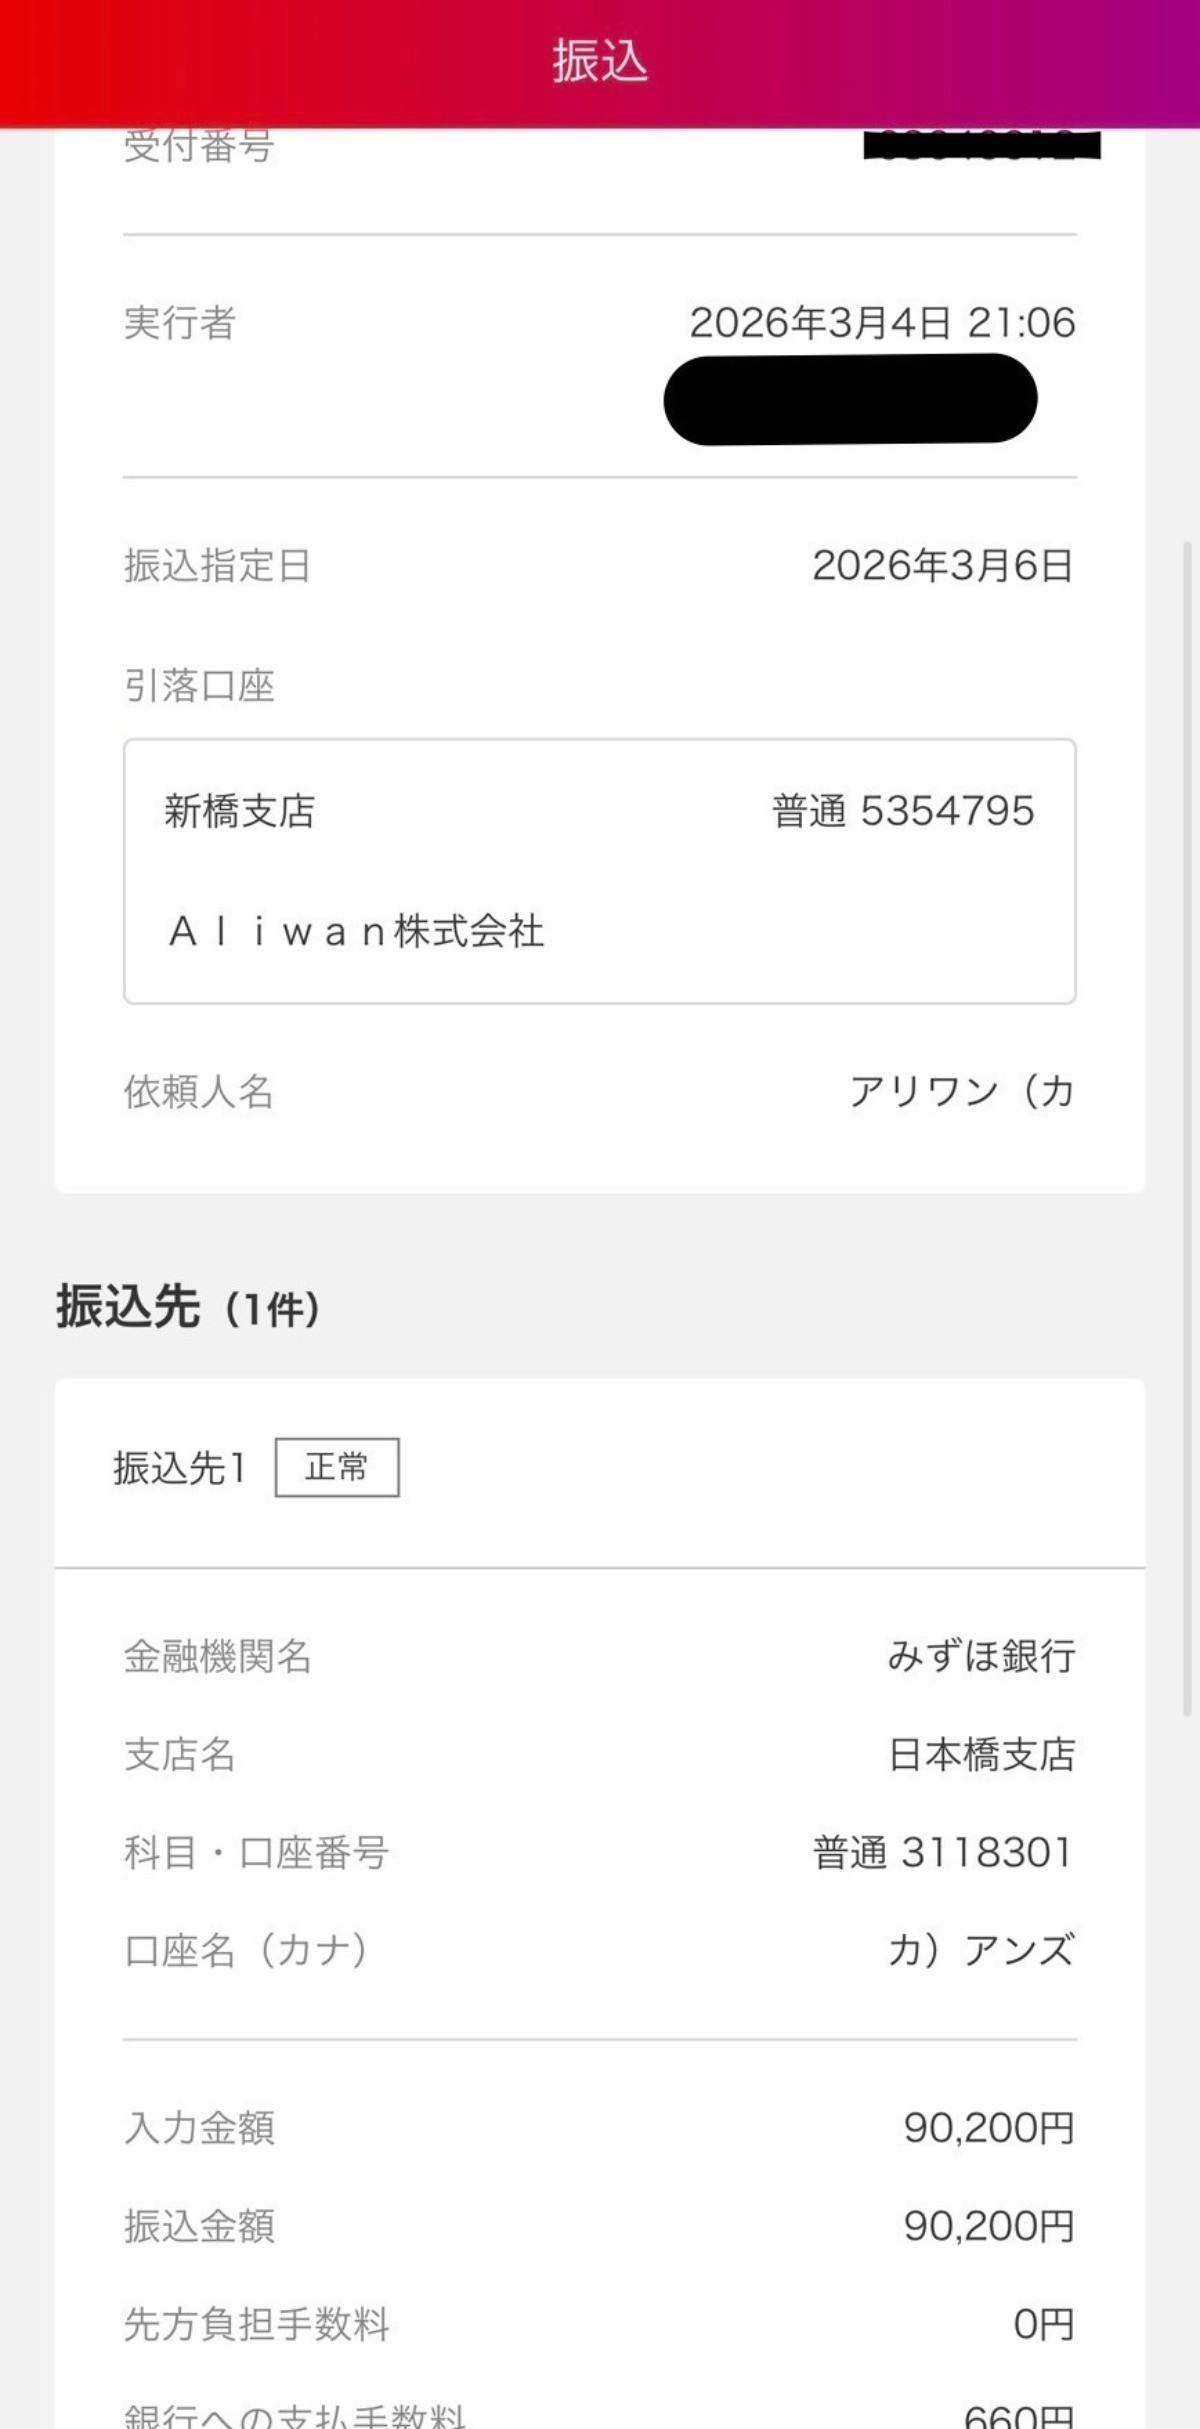Select the requester name アリワン（カ

[961, 1091]
